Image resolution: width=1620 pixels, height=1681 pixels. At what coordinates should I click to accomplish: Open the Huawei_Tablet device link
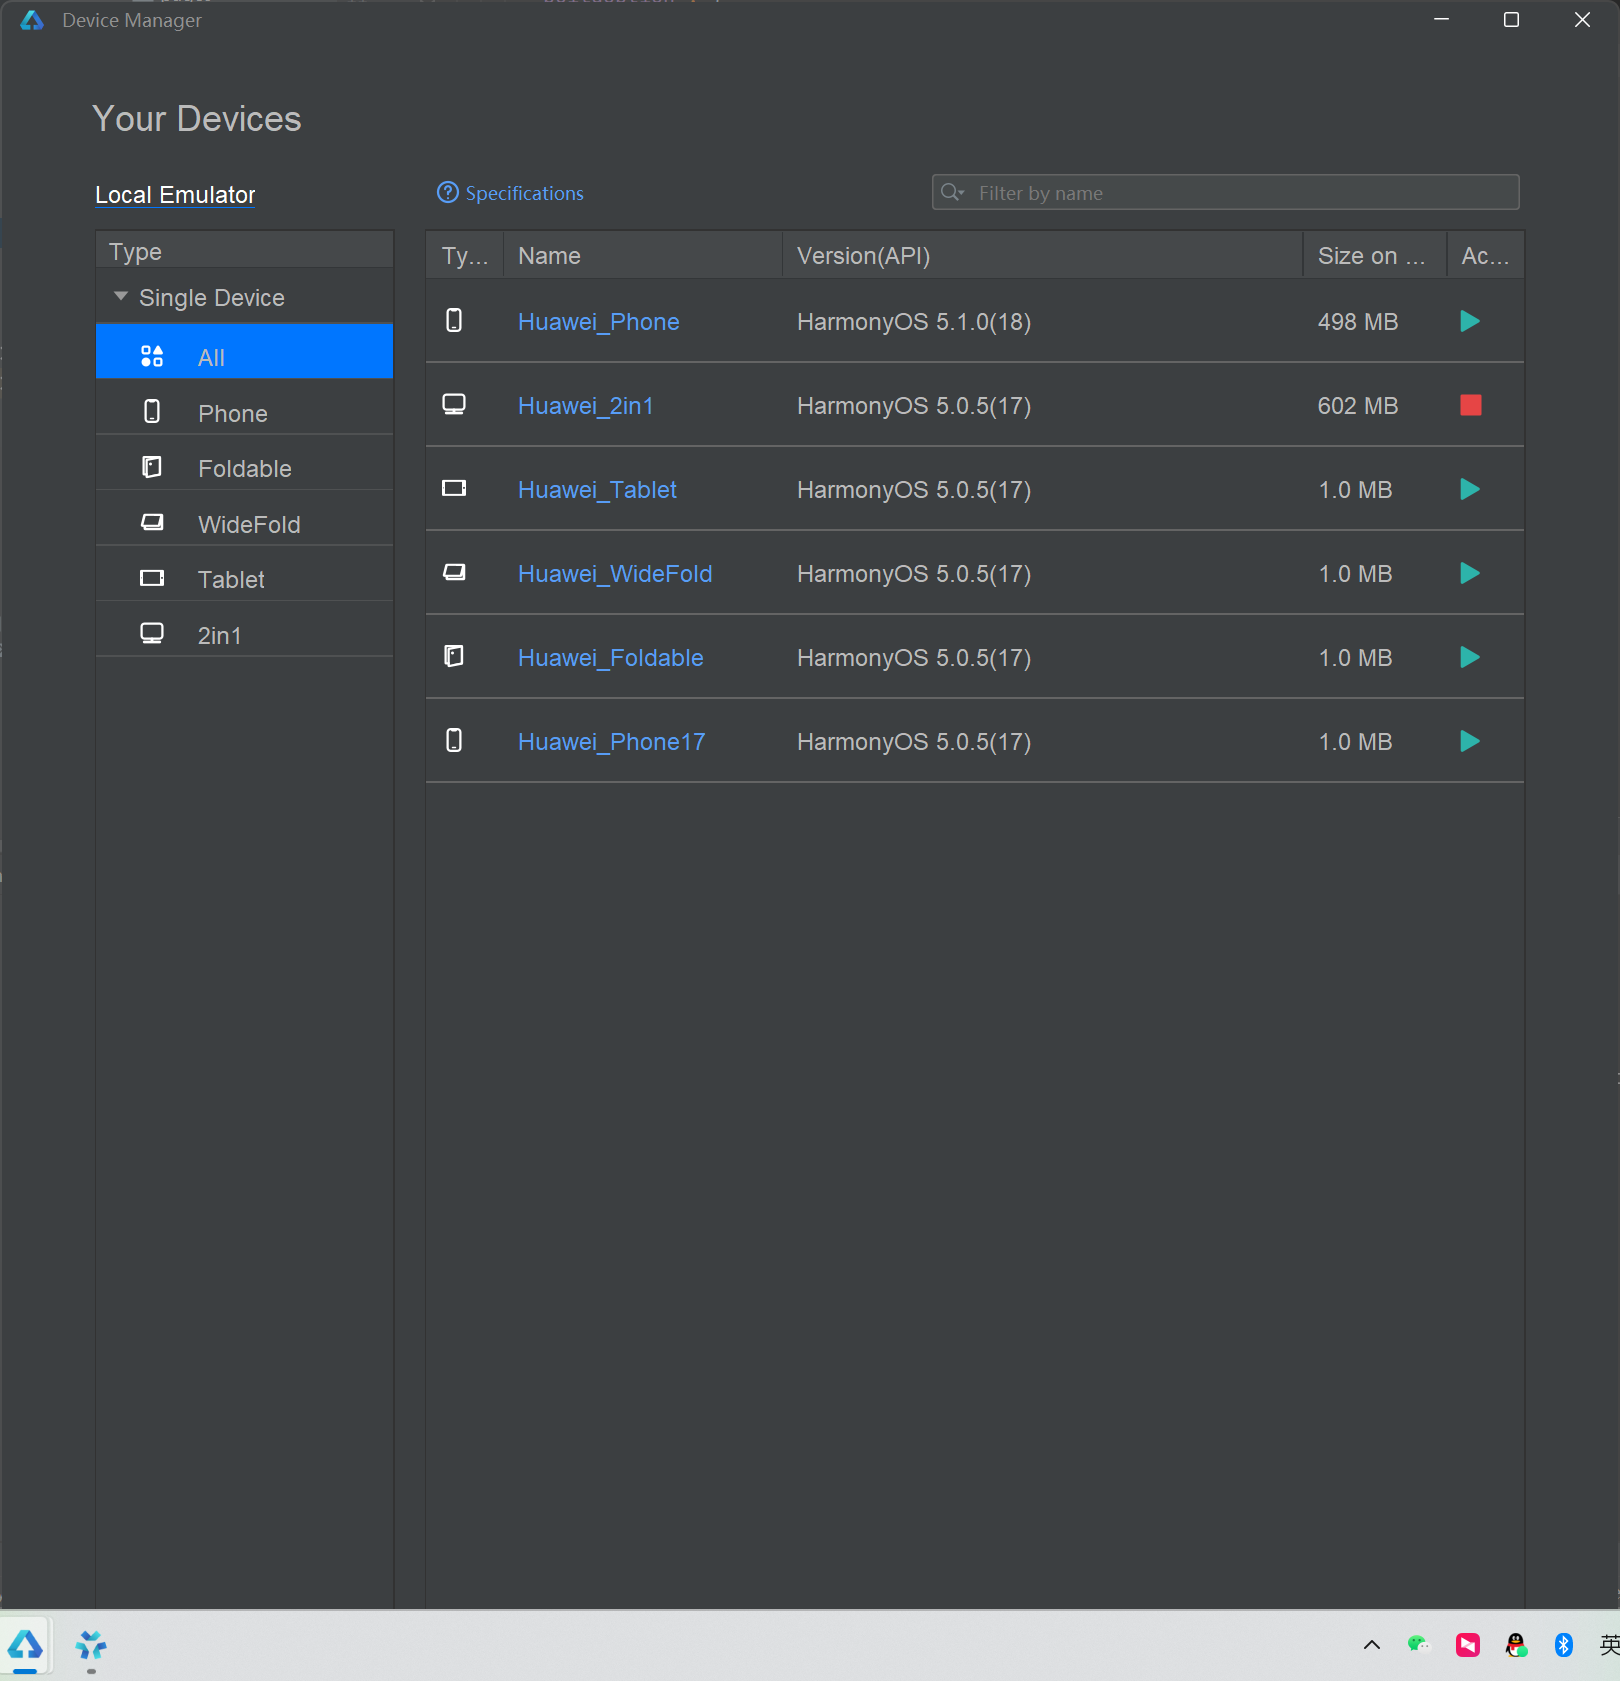pos(597,490)
